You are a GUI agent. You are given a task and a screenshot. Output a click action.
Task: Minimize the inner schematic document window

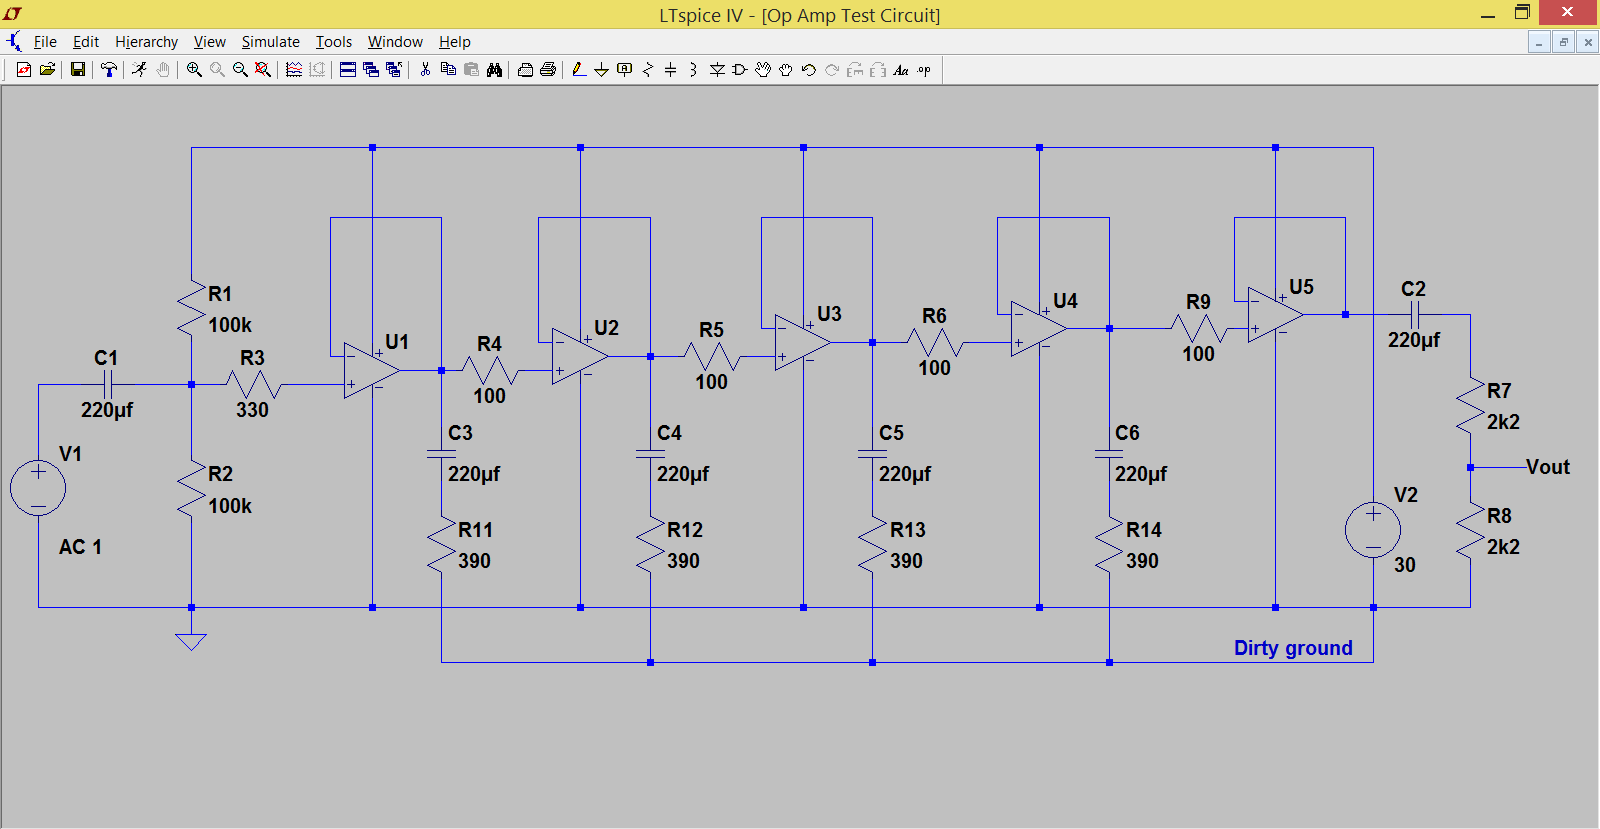click(x=1539, y=42)
